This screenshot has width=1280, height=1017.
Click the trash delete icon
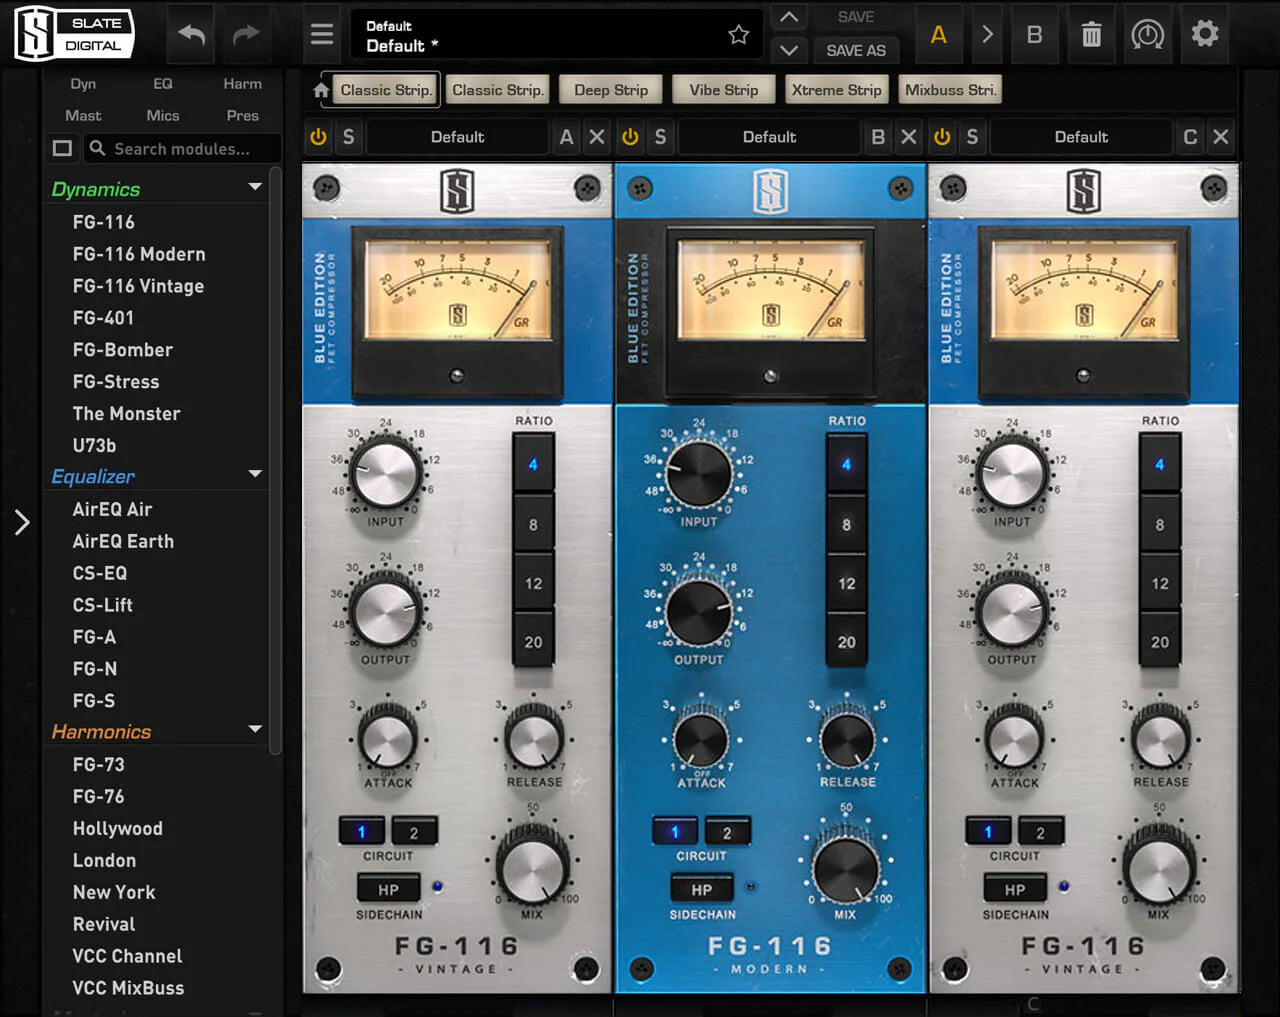pyautogui.click(x=1091, y=35)
